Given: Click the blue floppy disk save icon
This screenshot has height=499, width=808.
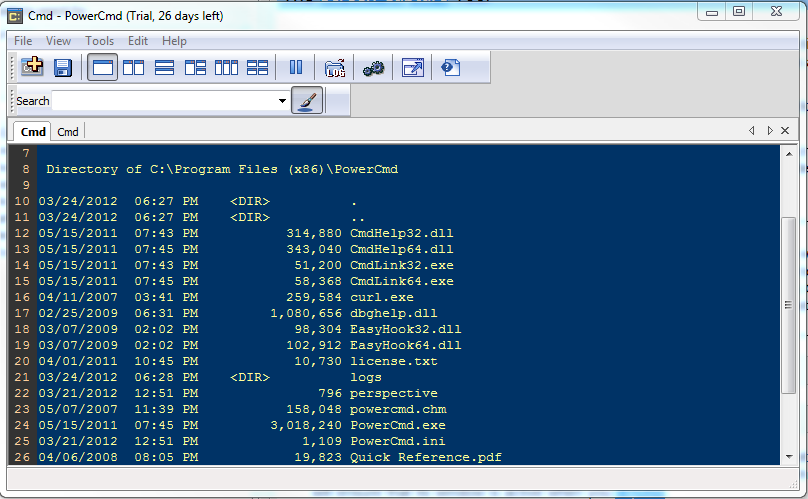Looking at the screenshot, I should pos(63,68).
